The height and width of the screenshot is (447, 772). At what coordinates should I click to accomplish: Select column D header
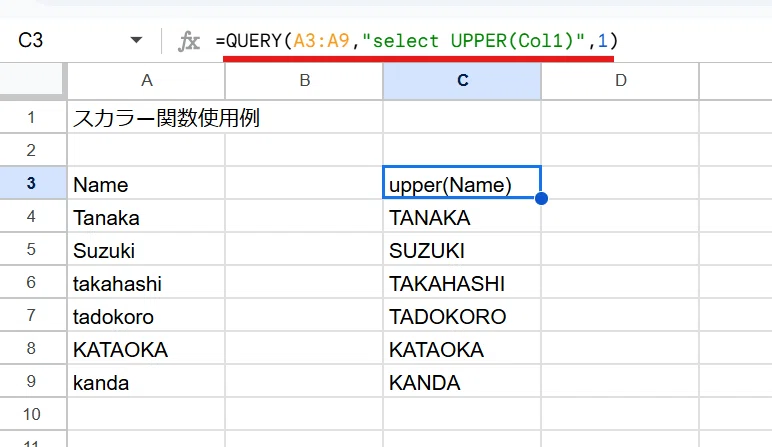point(620,81)
